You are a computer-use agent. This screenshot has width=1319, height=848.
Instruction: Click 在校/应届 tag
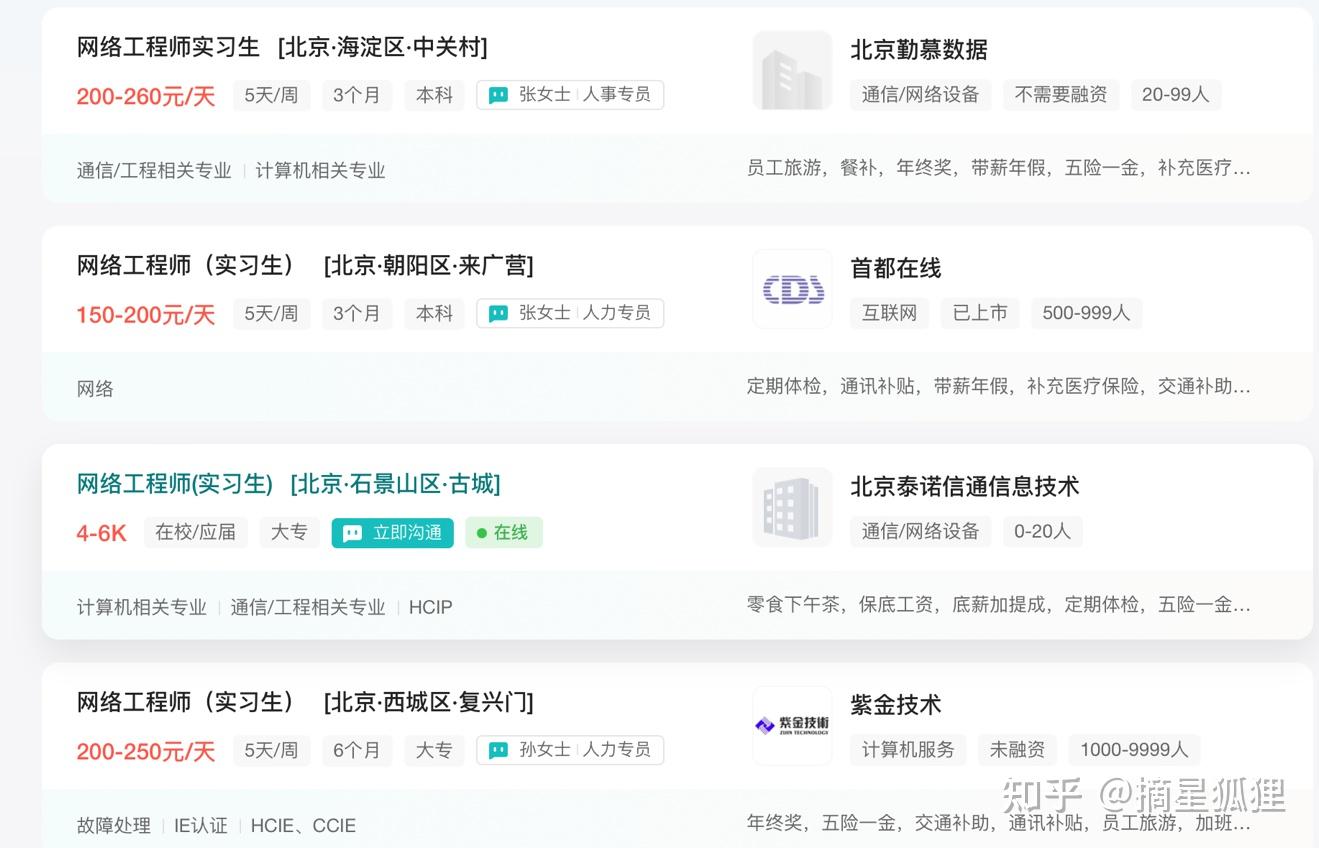(196, 532)
